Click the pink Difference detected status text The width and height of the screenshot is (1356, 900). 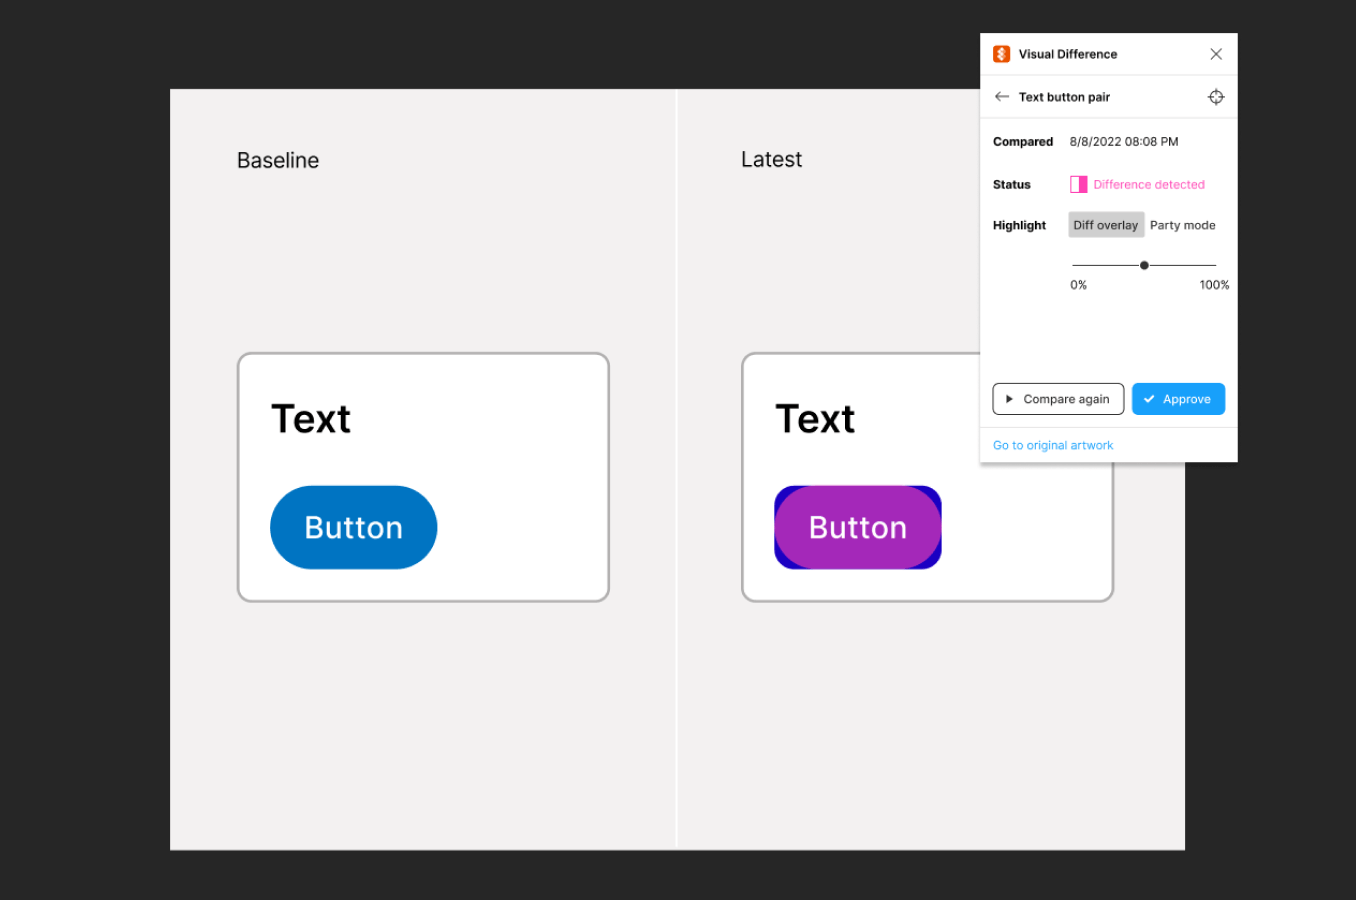point(1148,184)
